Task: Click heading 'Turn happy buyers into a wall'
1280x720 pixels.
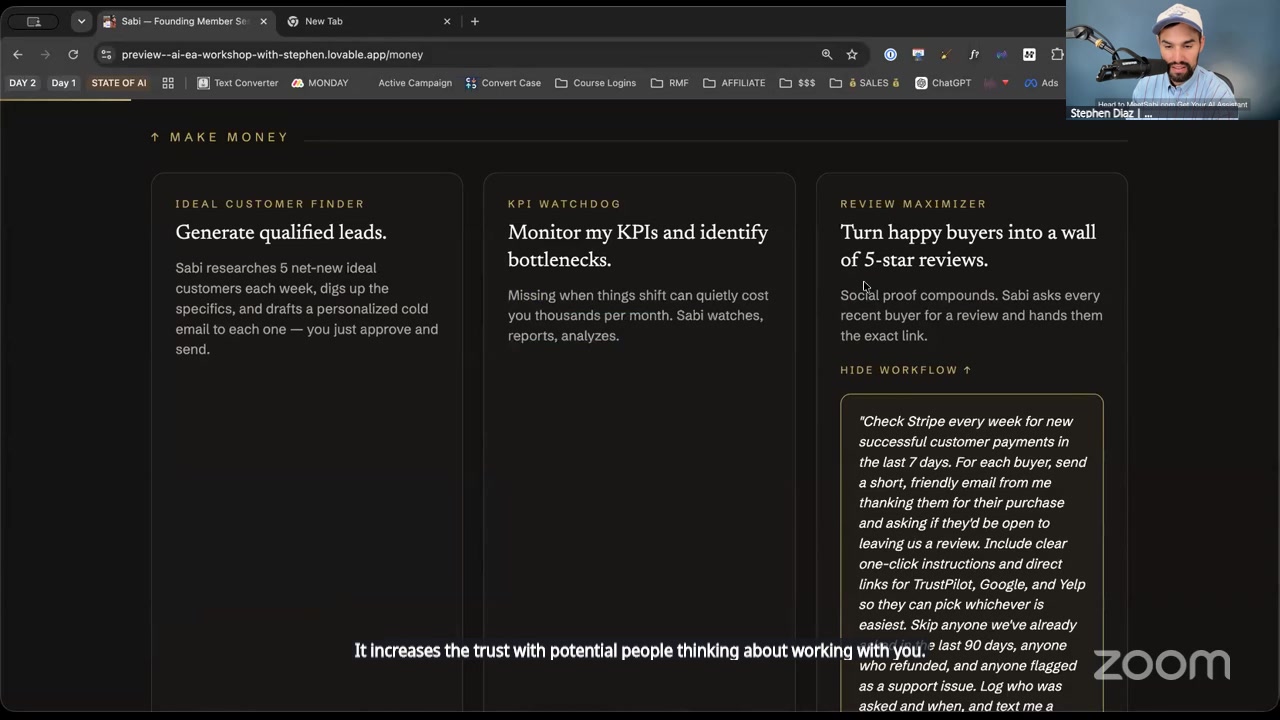Action: [x=968, y=233]
